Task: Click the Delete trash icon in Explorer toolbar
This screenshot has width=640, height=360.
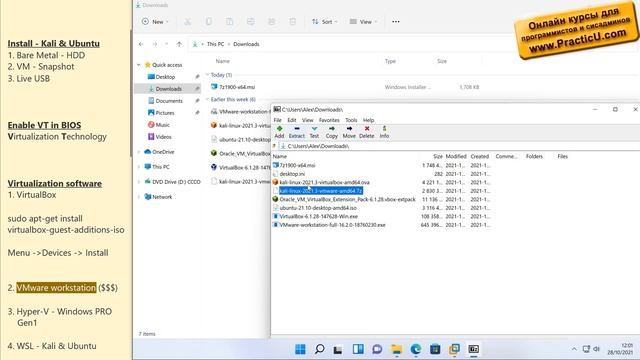Action: (292, 22)
